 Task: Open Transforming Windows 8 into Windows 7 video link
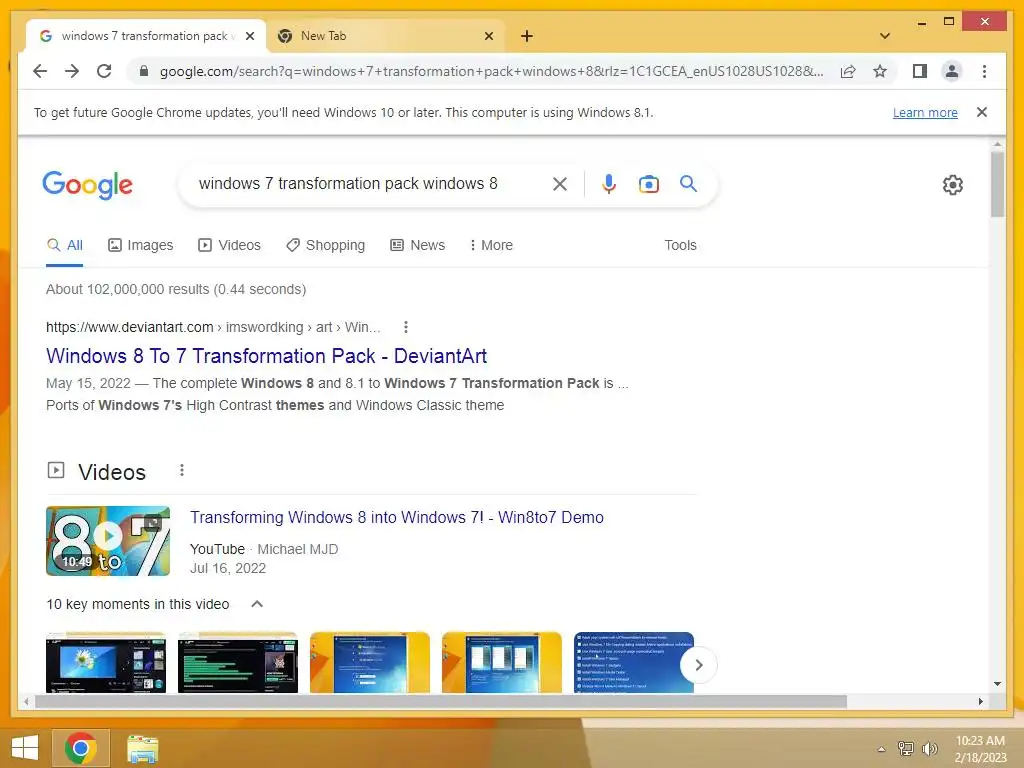(396, 517)
